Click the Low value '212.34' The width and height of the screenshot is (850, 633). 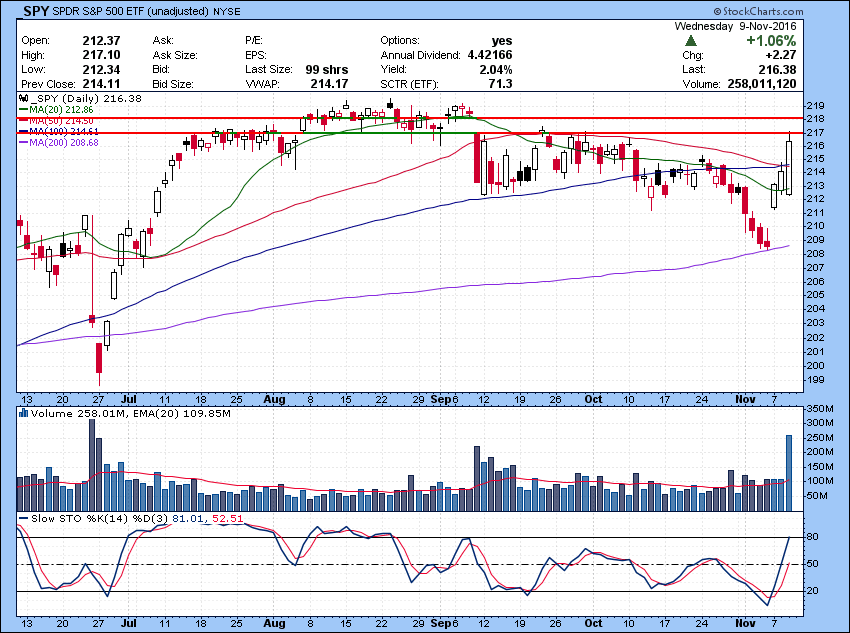(x=101, y=69)
